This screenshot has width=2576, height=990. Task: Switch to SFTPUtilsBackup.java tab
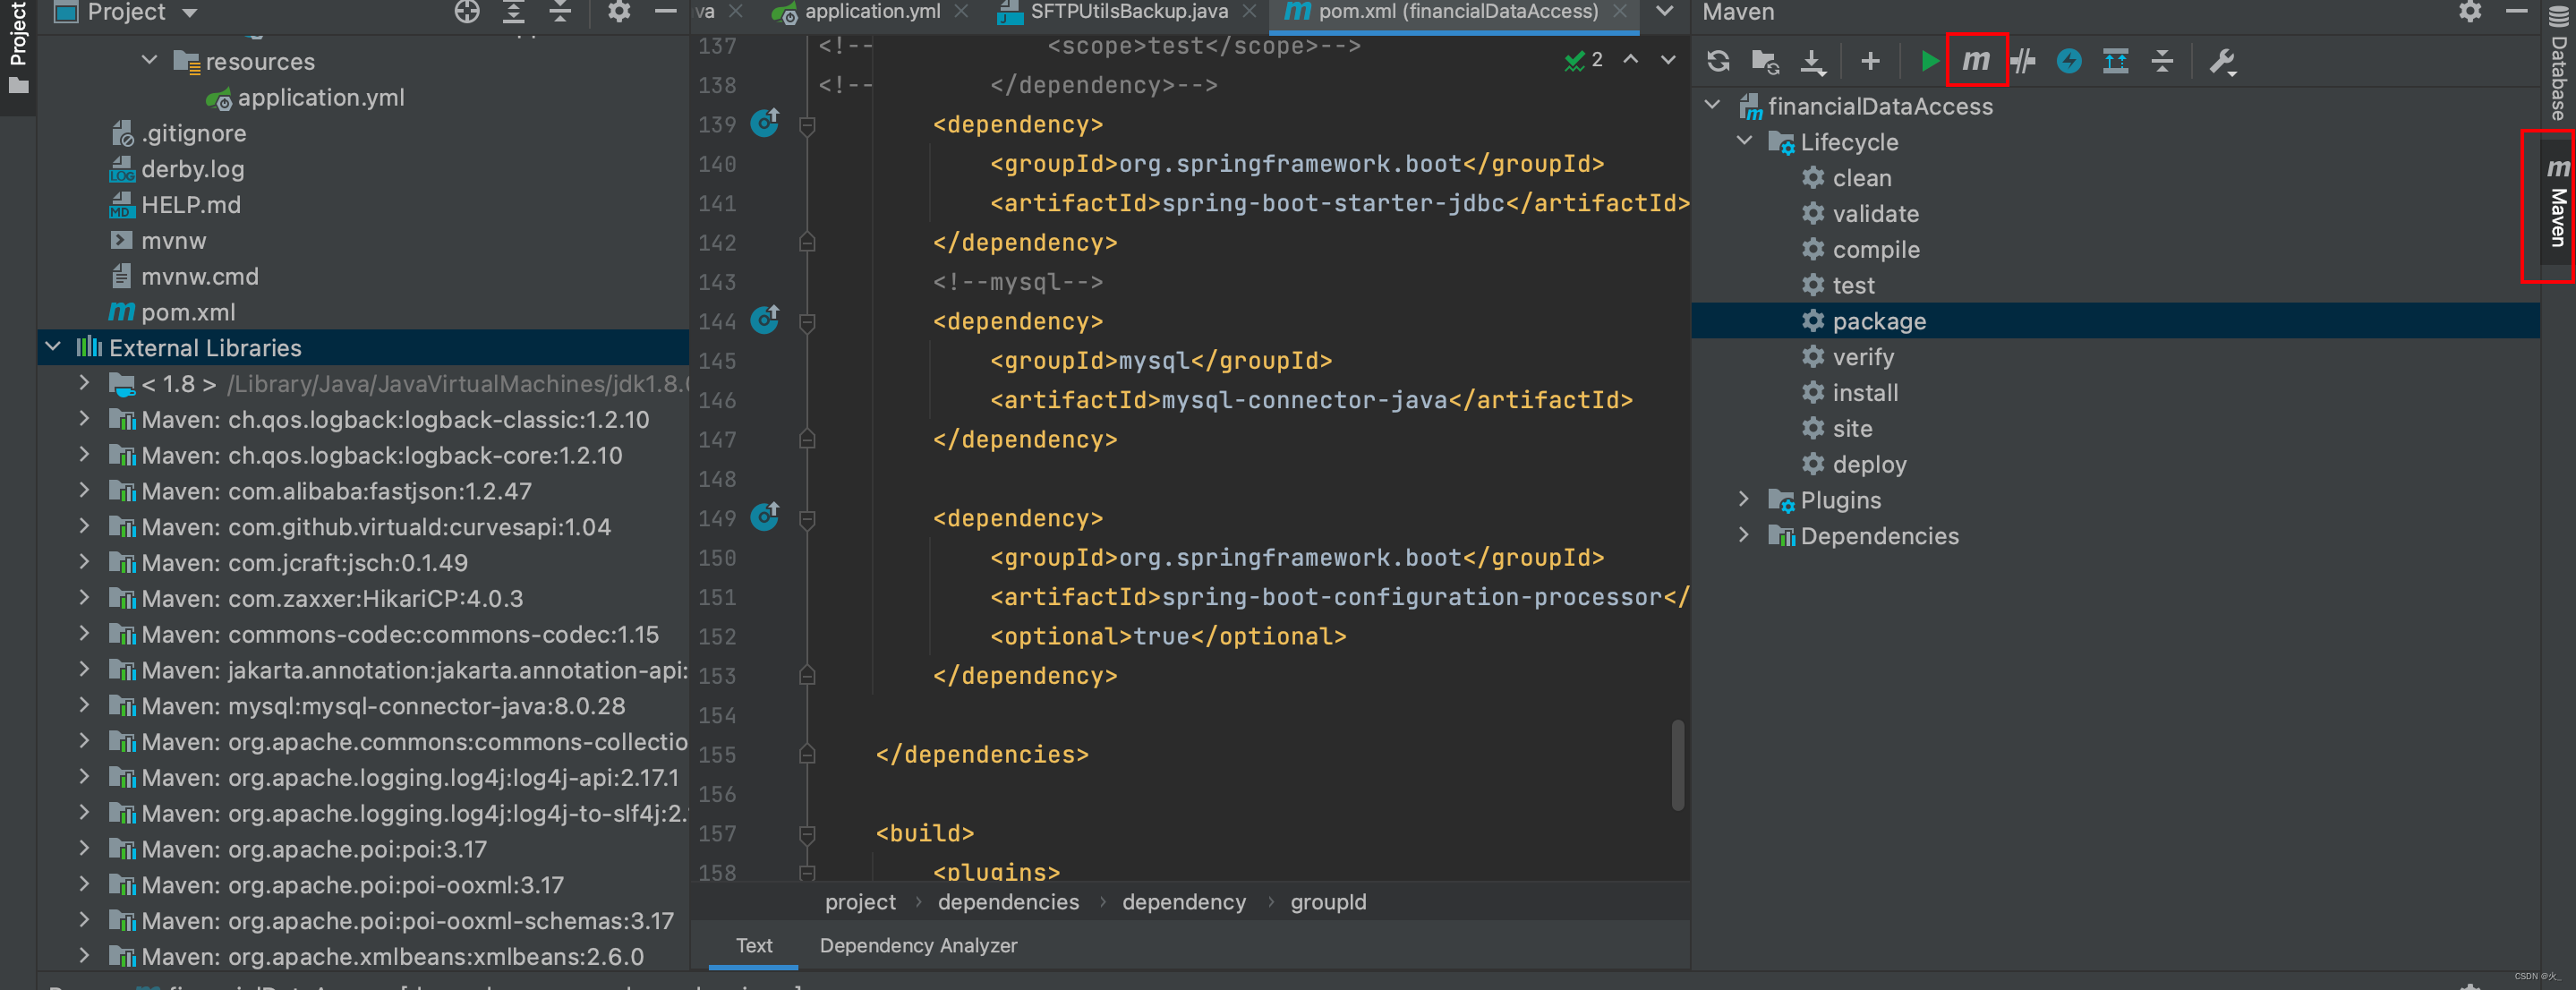(x=1128, y=12)
